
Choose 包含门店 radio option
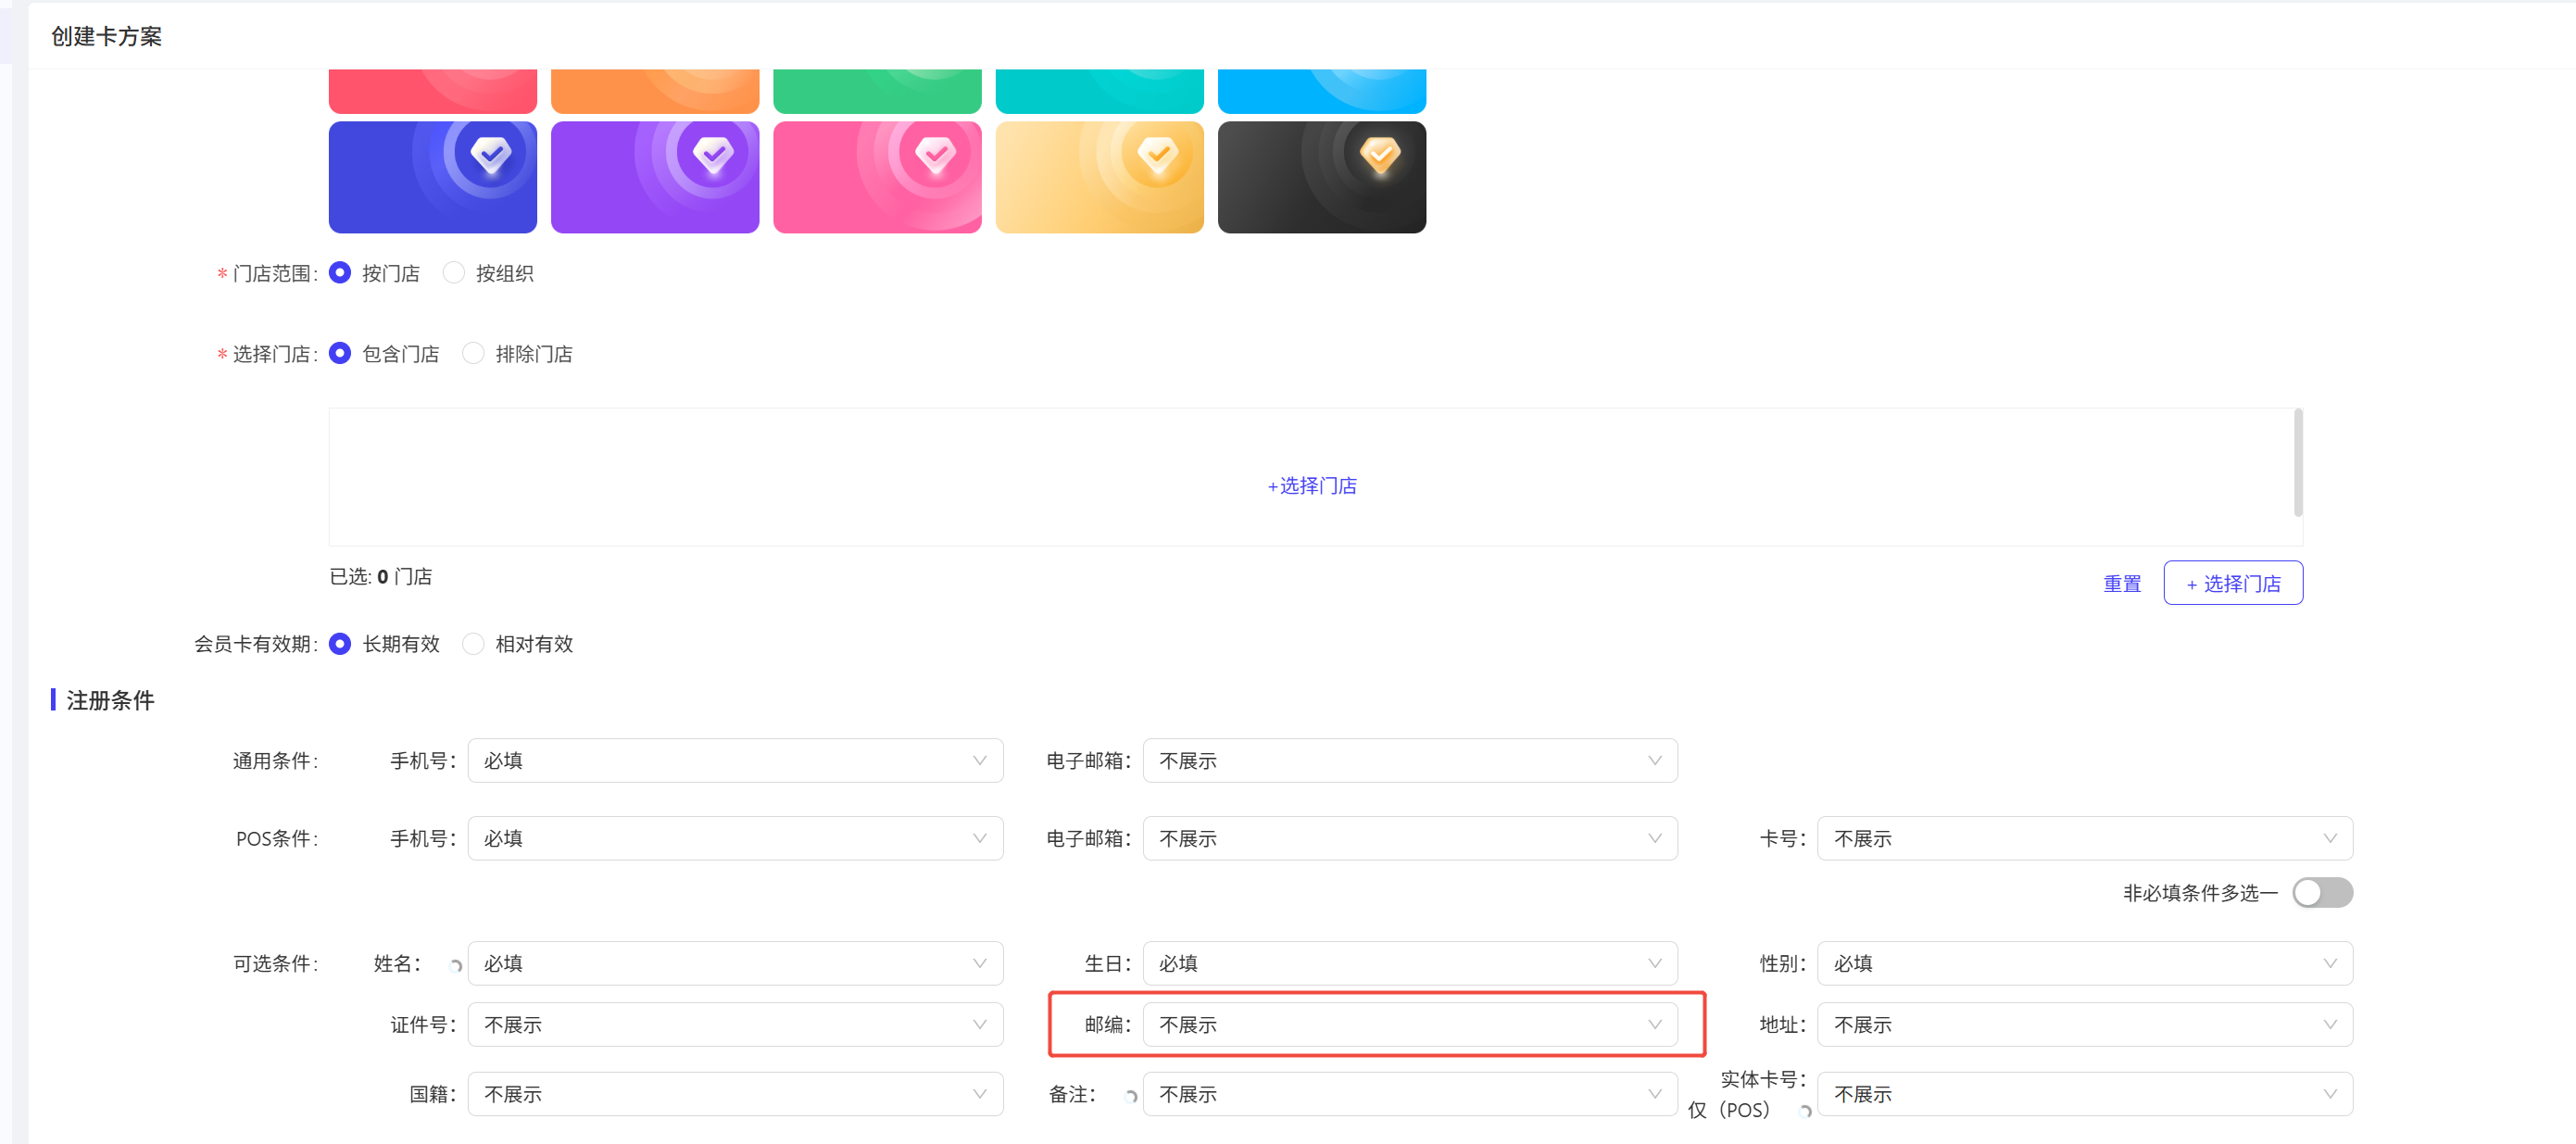tap(340, 353)
